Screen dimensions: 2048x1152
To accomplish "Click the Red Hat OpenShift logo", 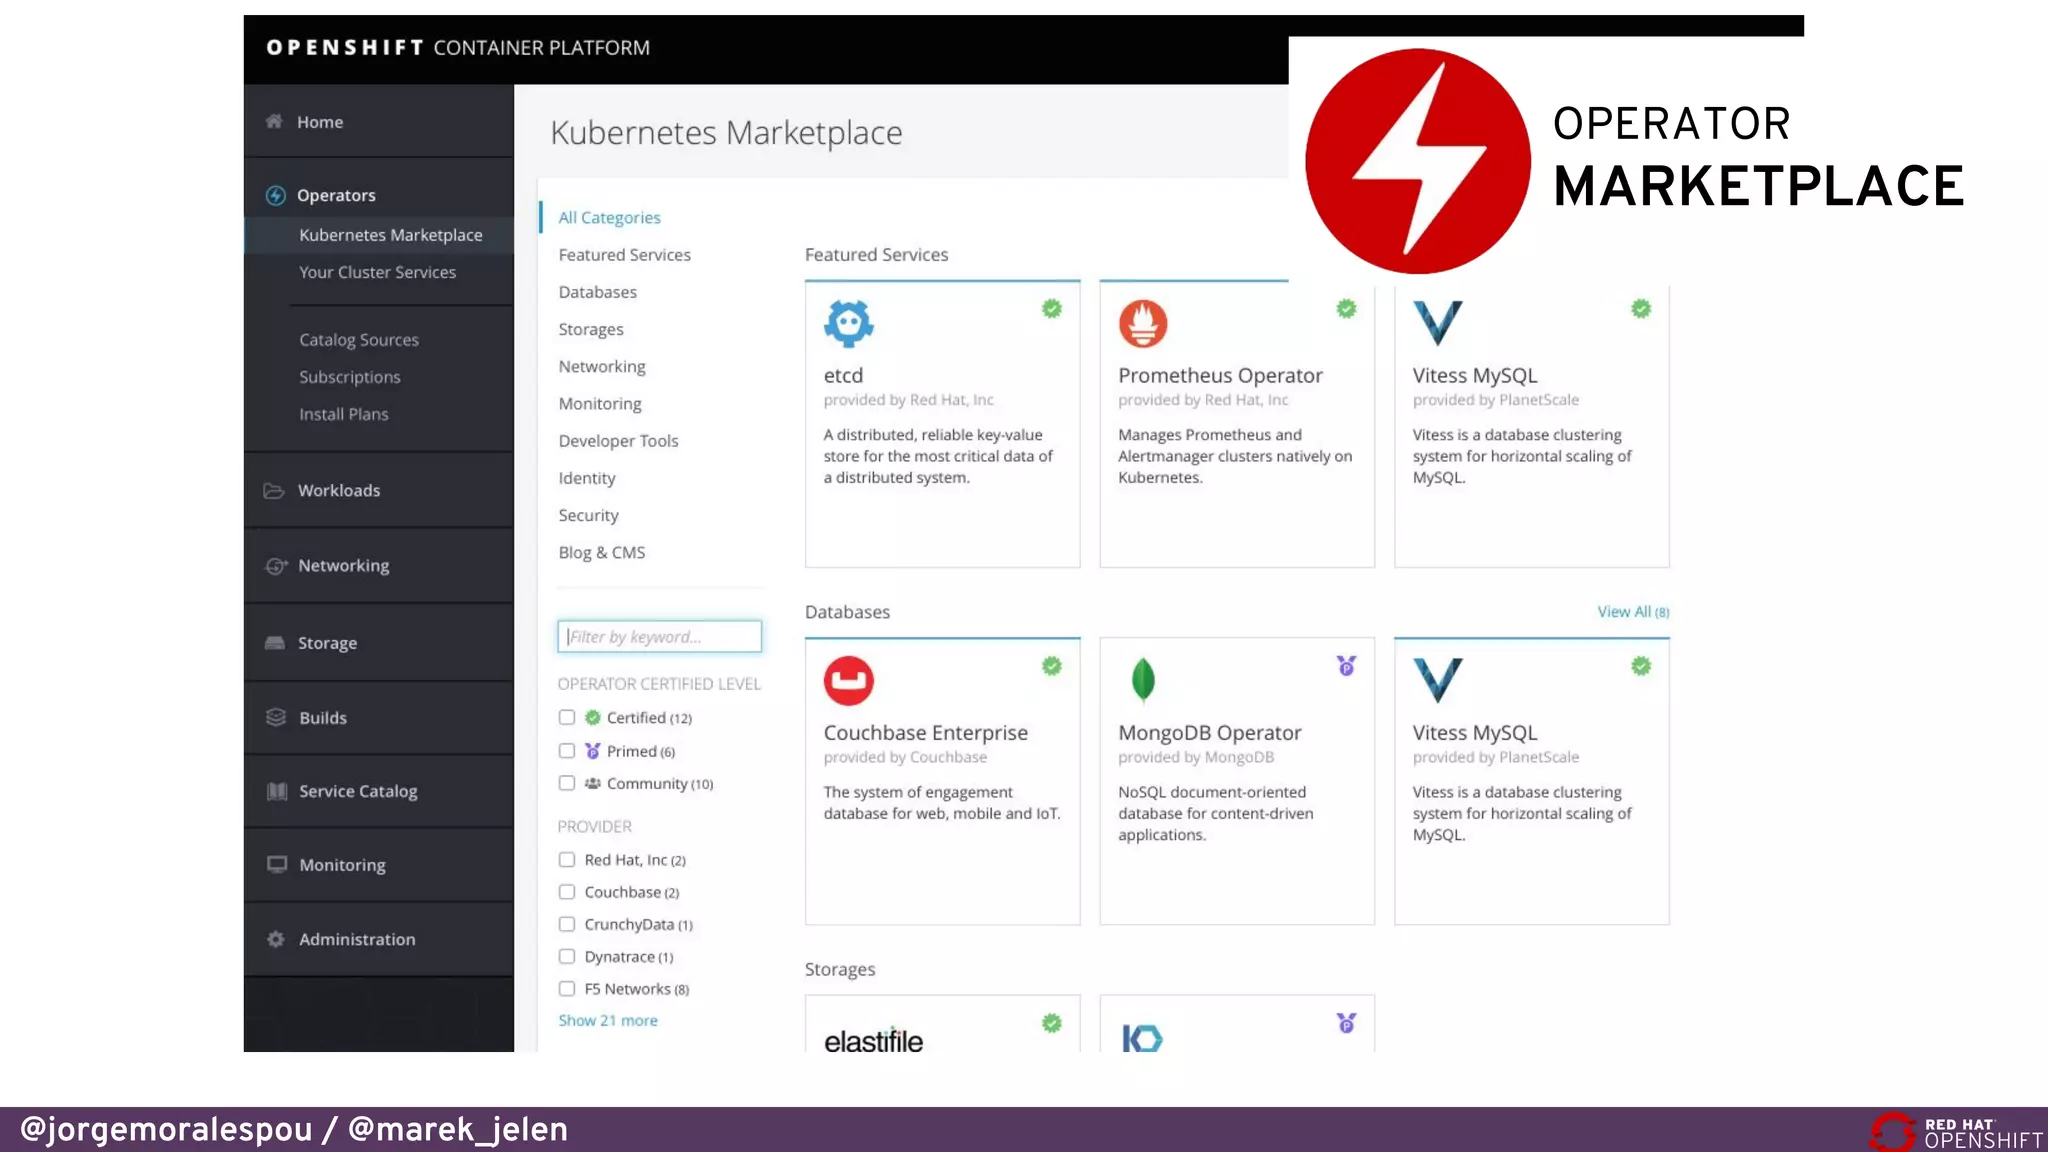I will click(1957, 1131).
